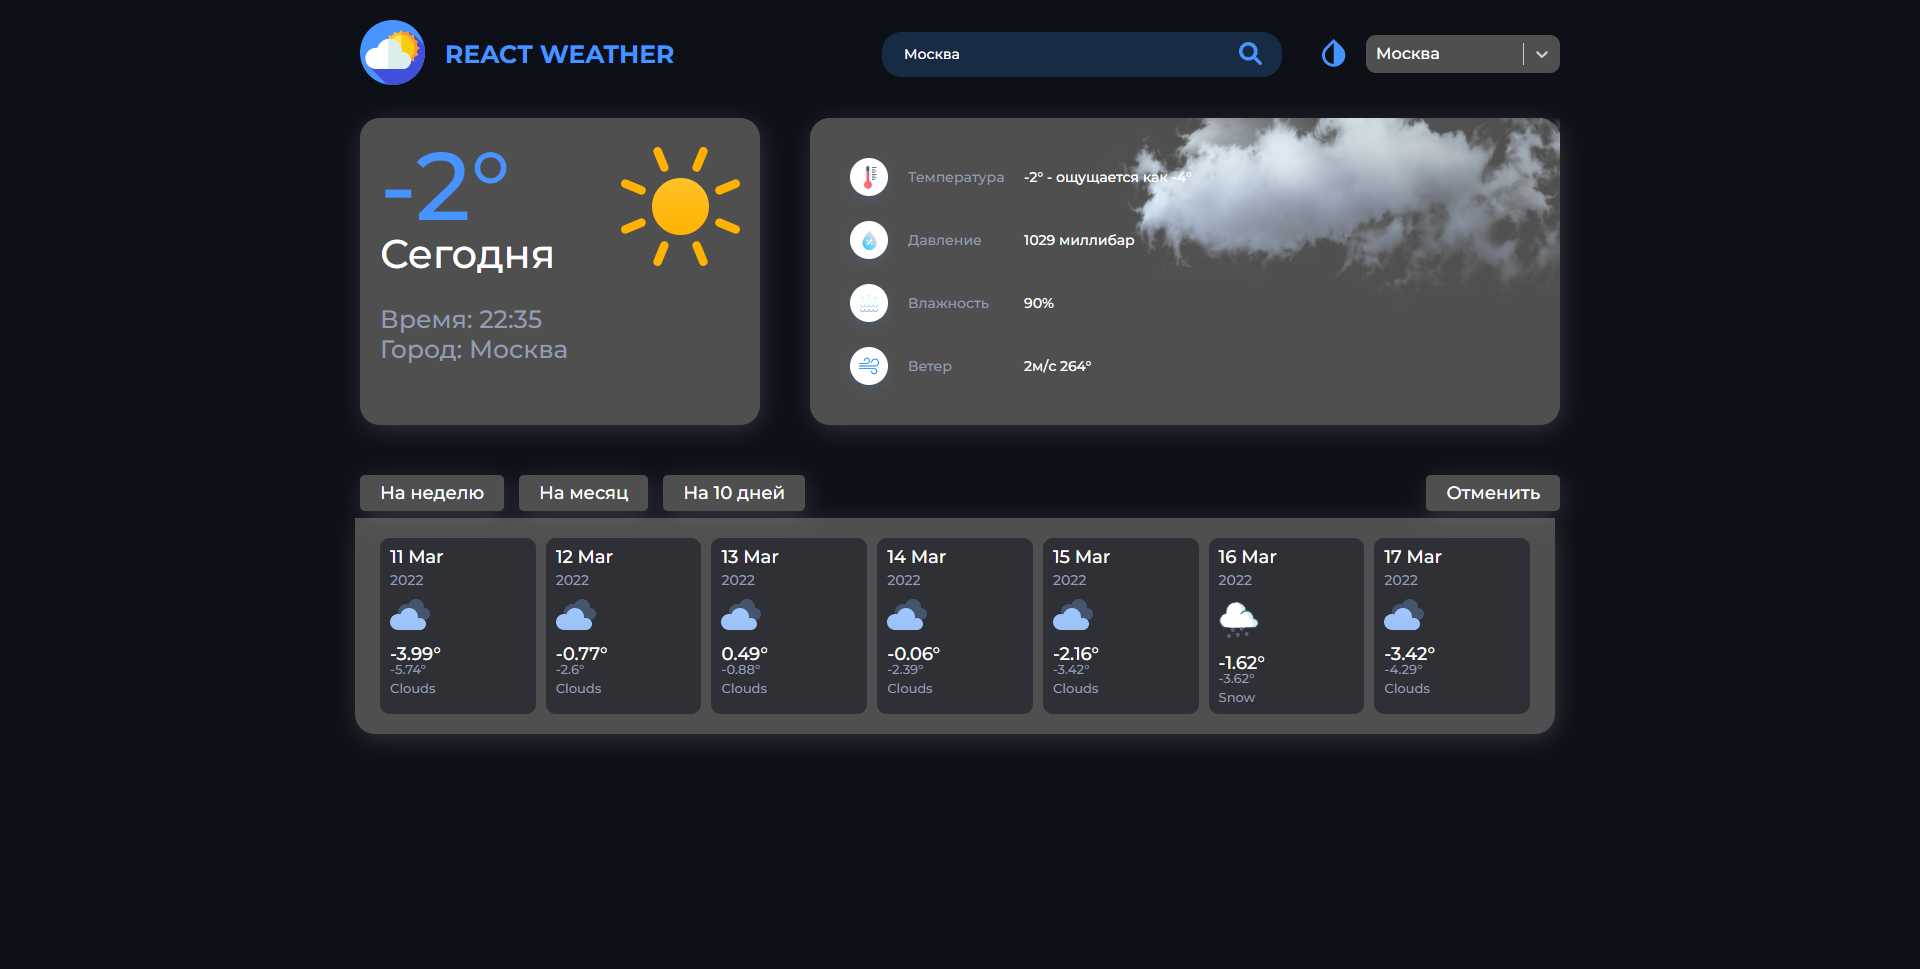Image resolution: width=1920 pixels, height=969 pixels.
Task: Click the thermometer temperature icon
Action: (x=869, y=177)
